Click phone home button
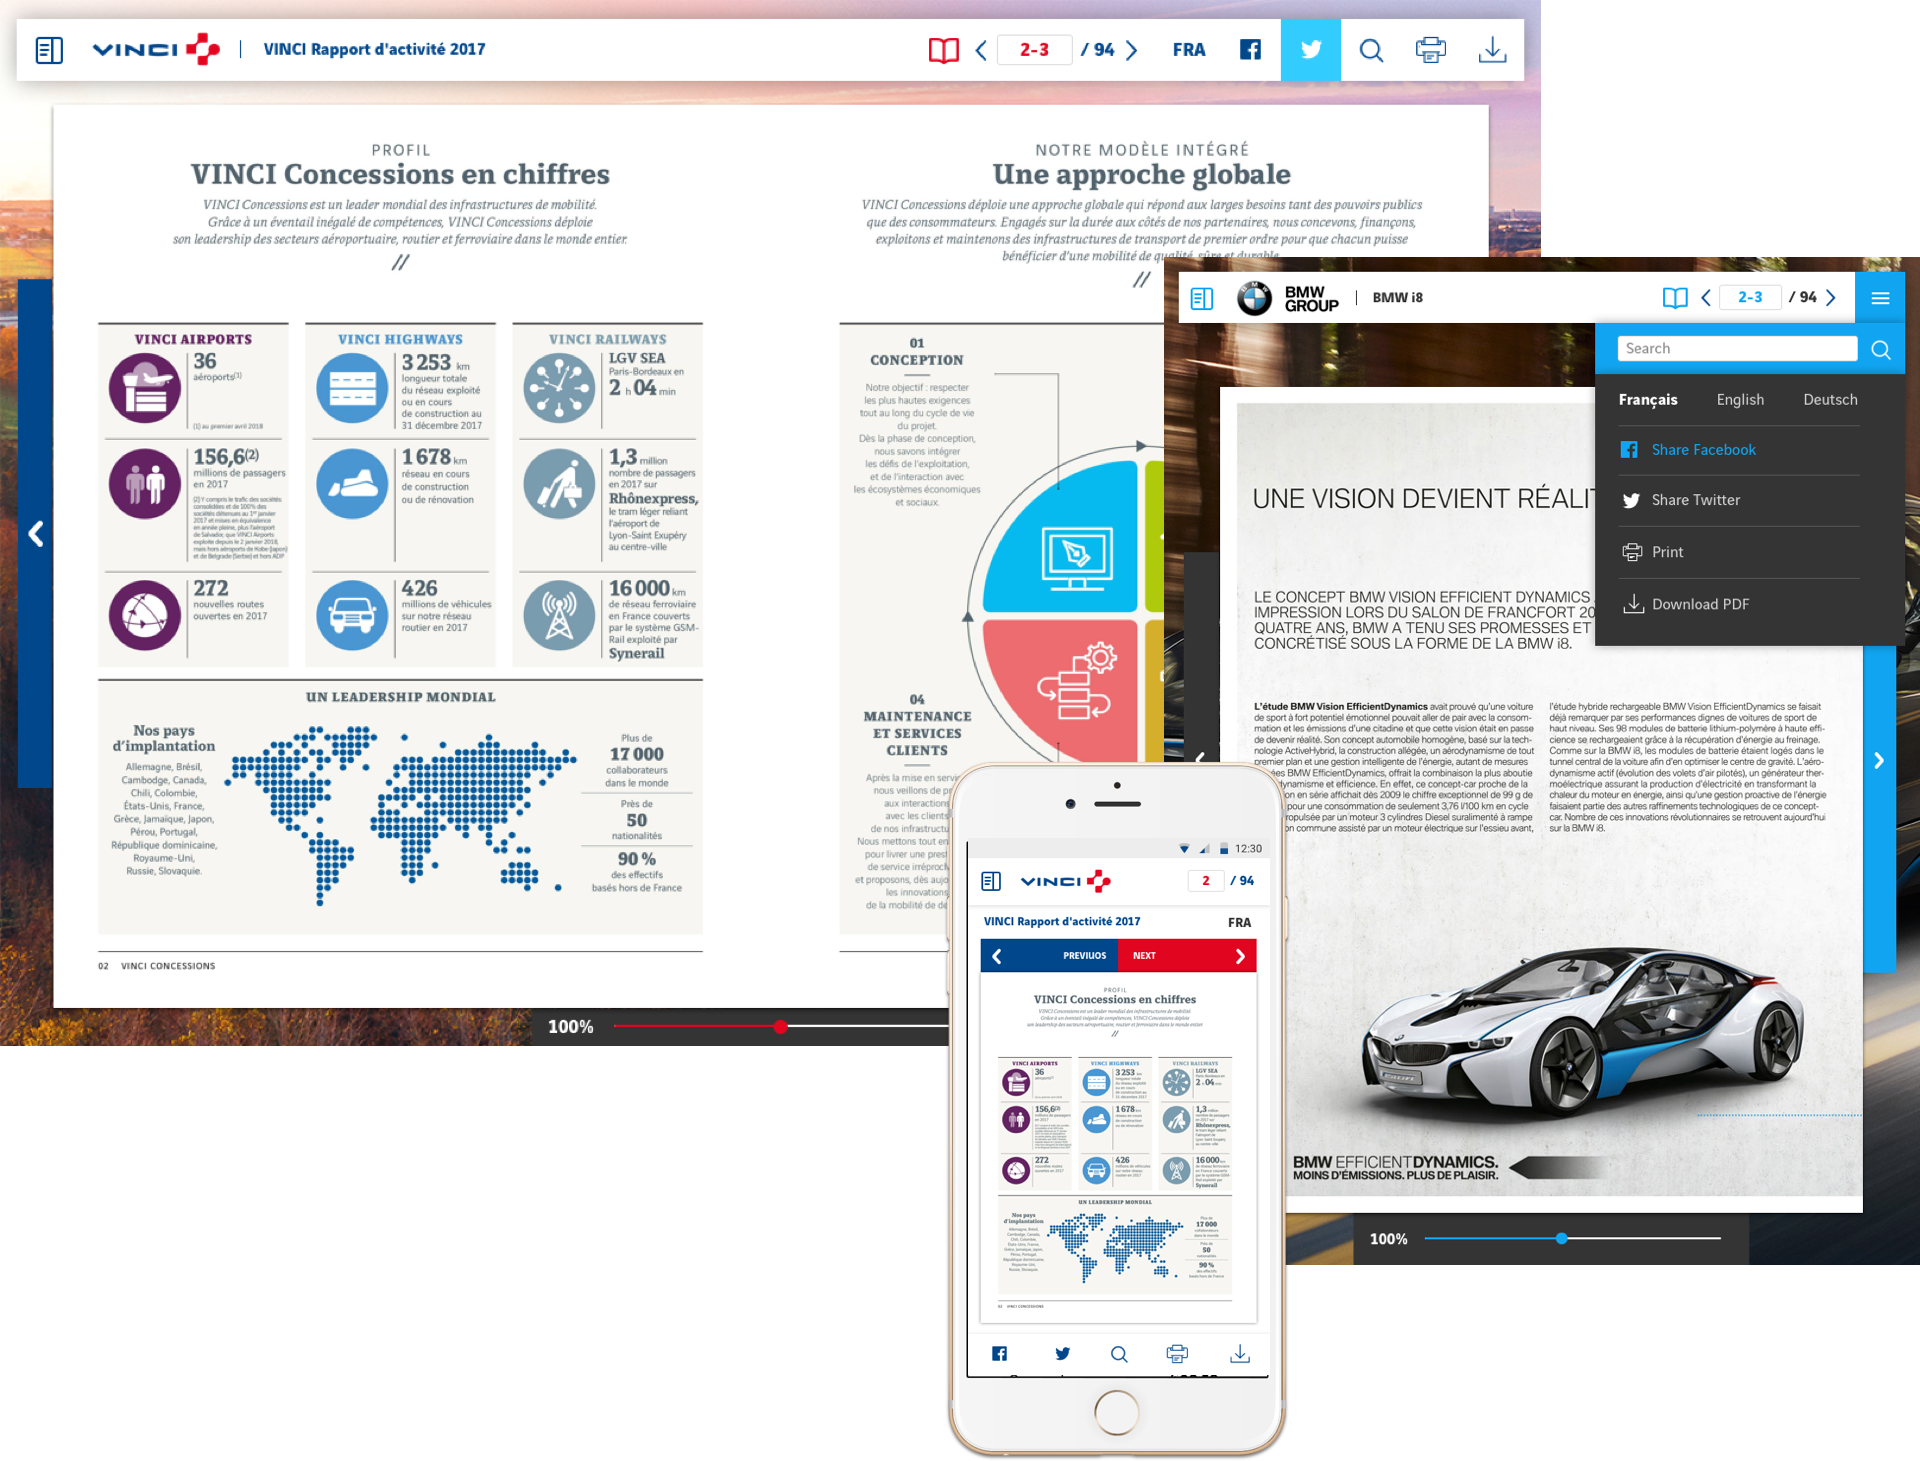The image size is (1920, 1461). click(1116, 1412)
